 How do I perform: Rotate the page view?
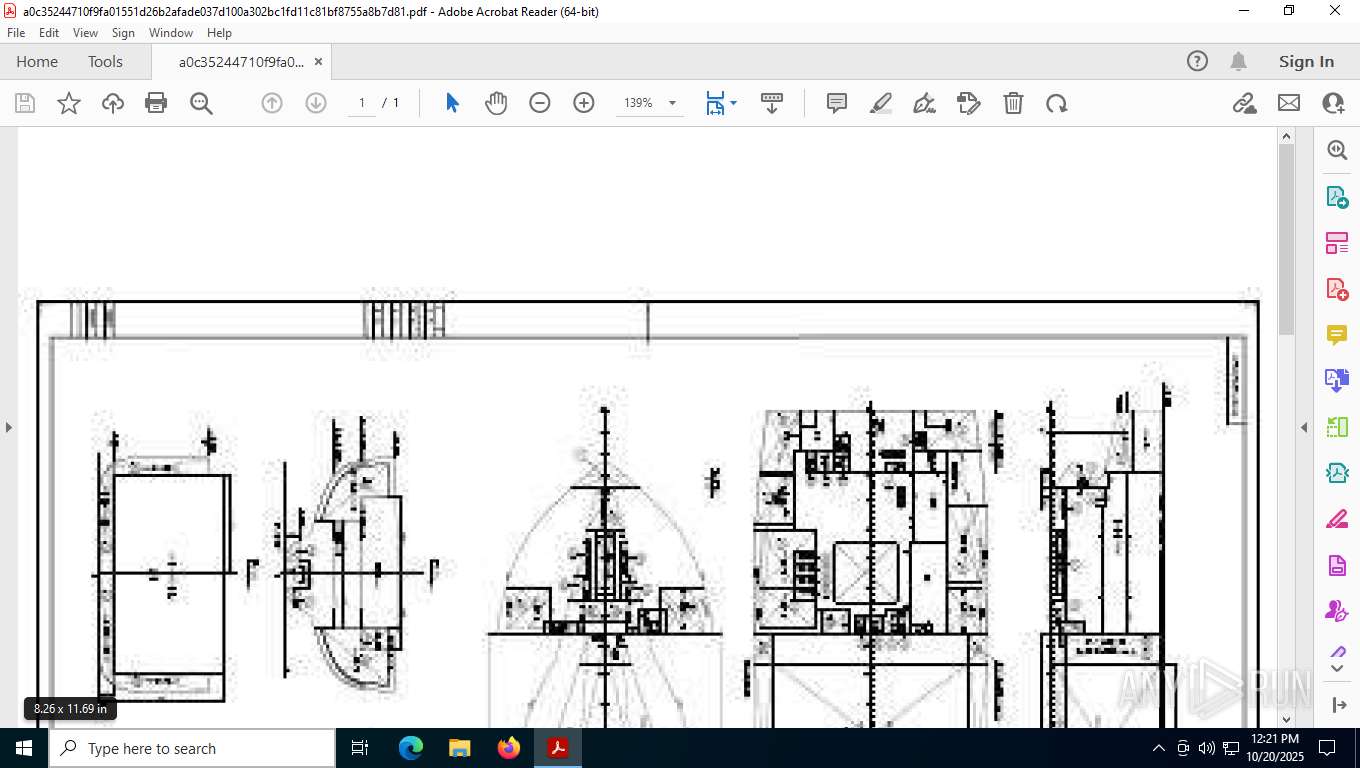click(1057, 103)
